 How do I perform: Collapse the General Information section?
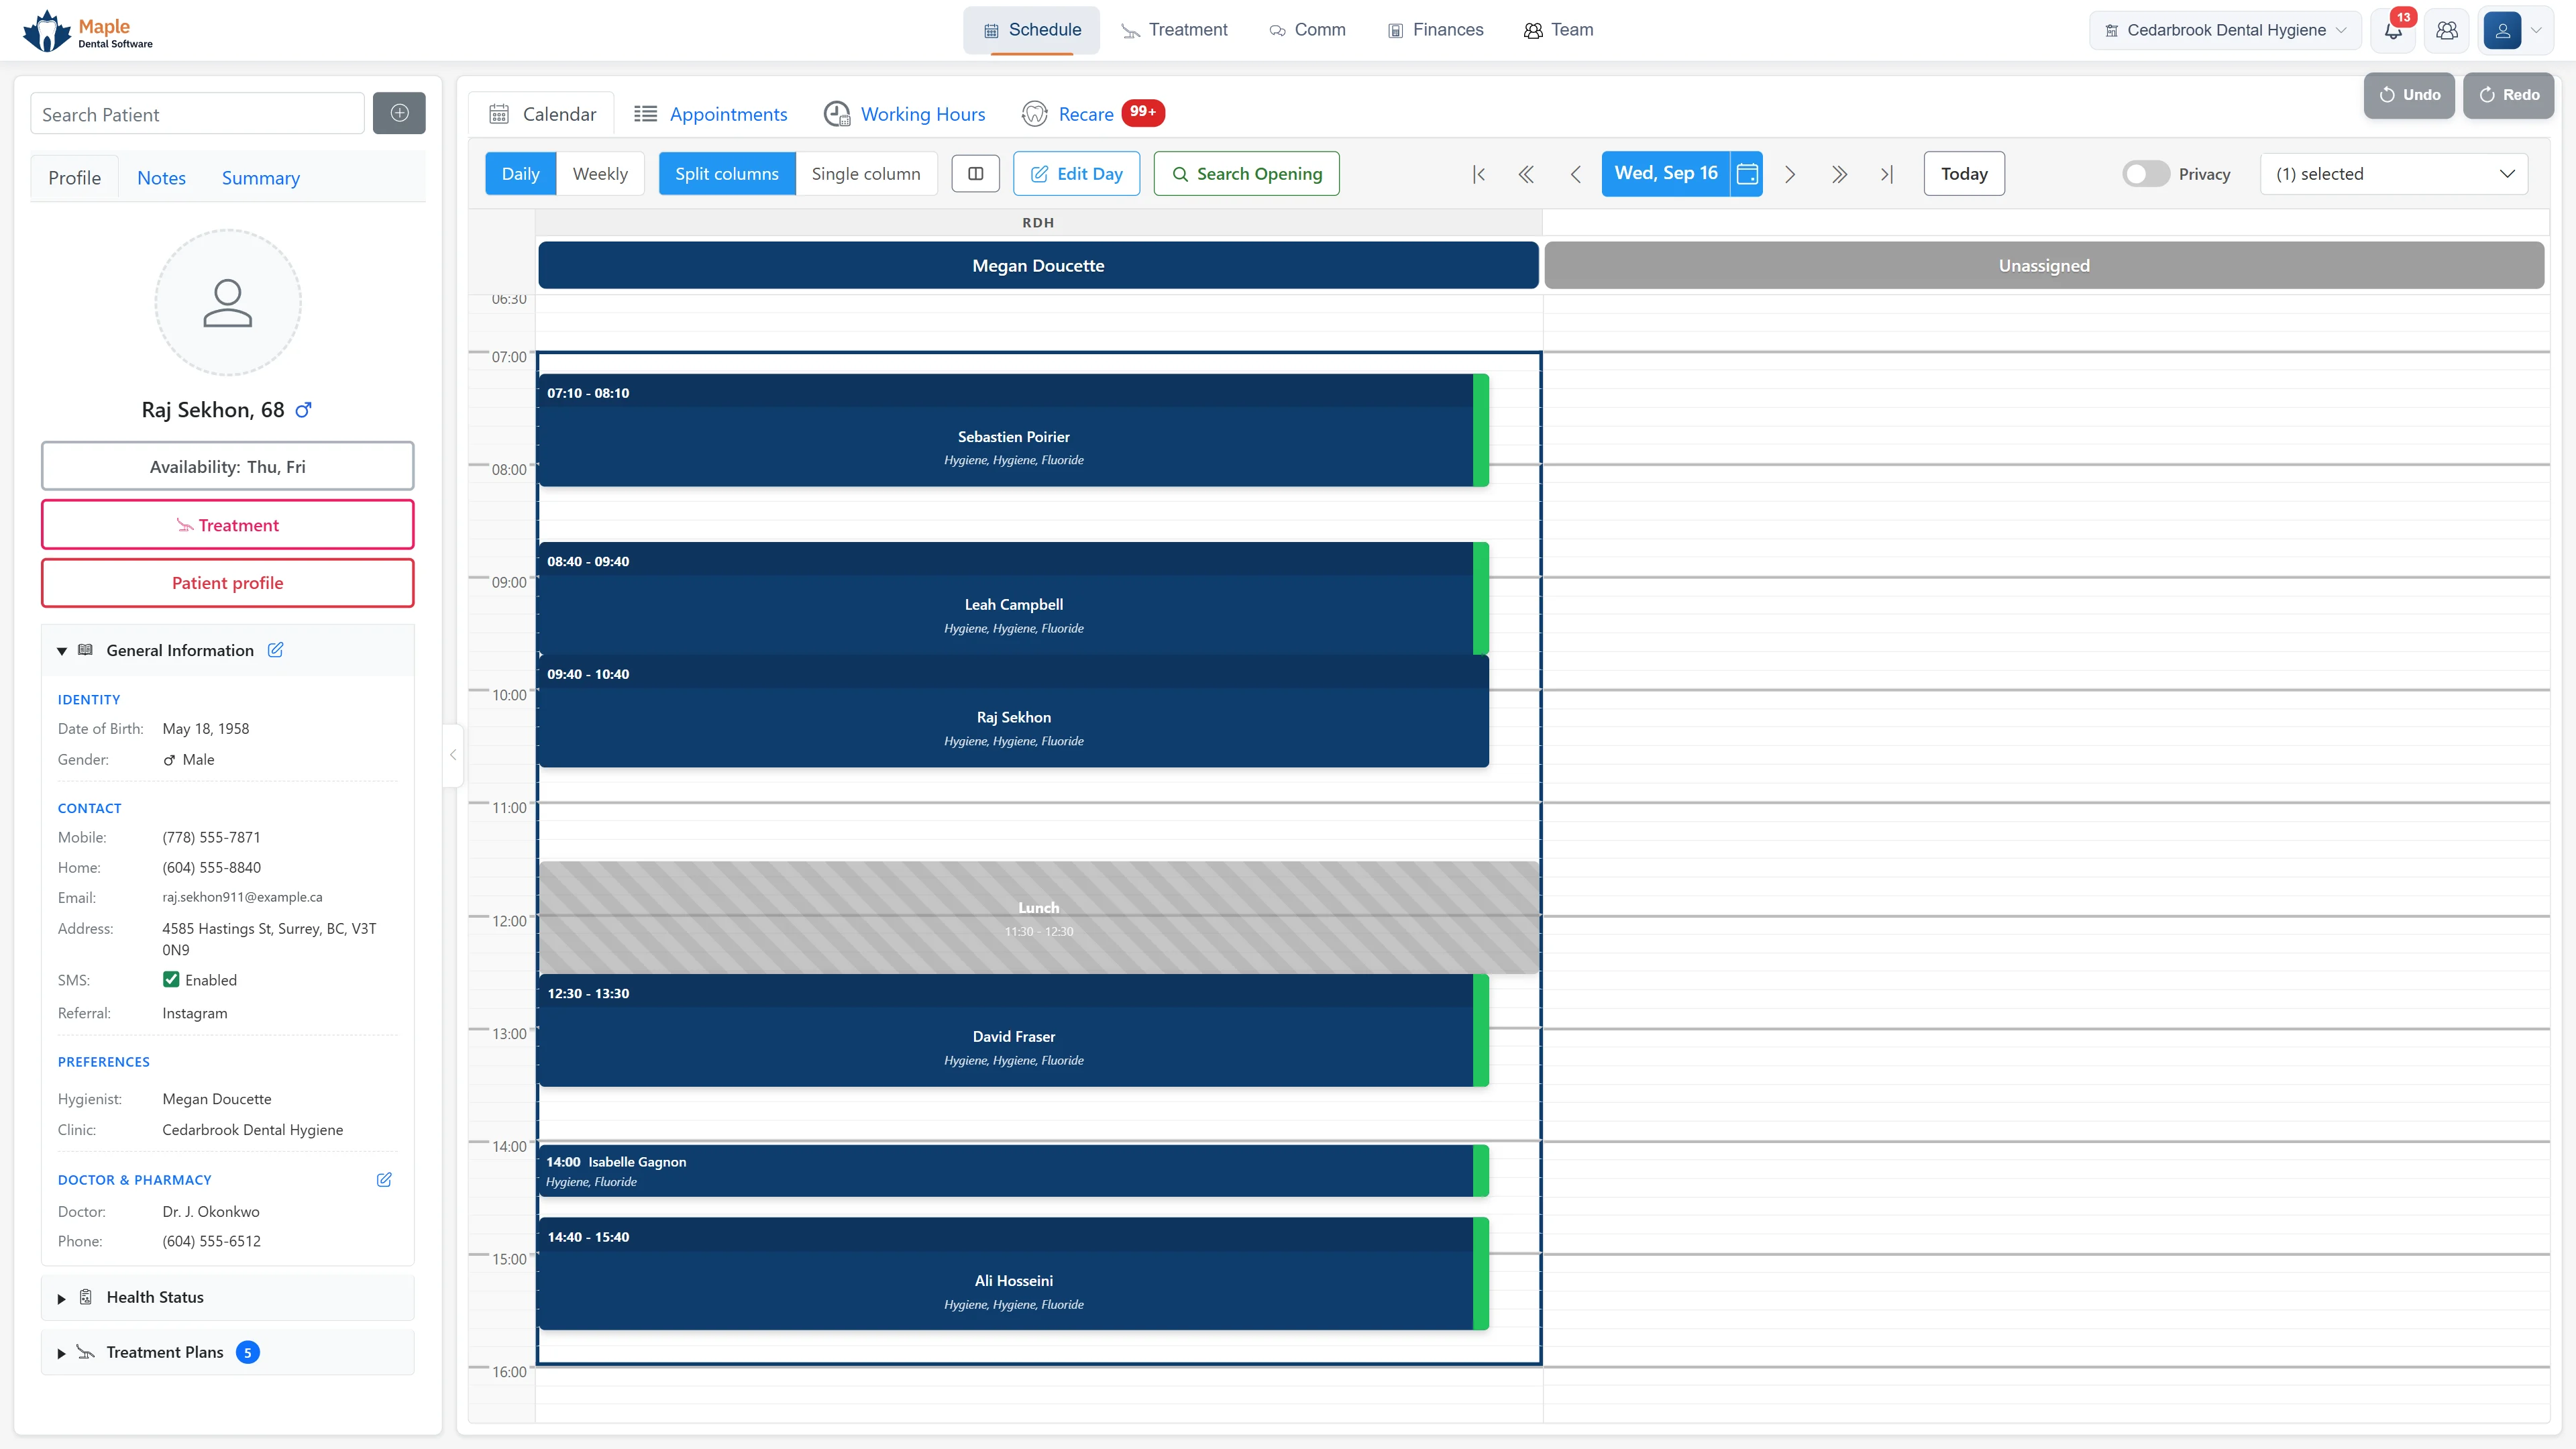61,651
